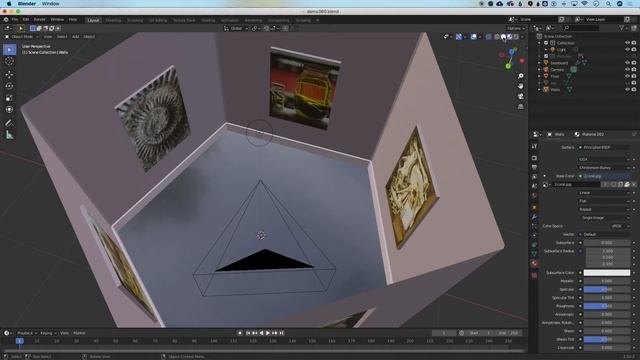Click the Subsurface Color white swatch
Image resolution: width=640 pixels, height=360 pixels.
(607, 273)
